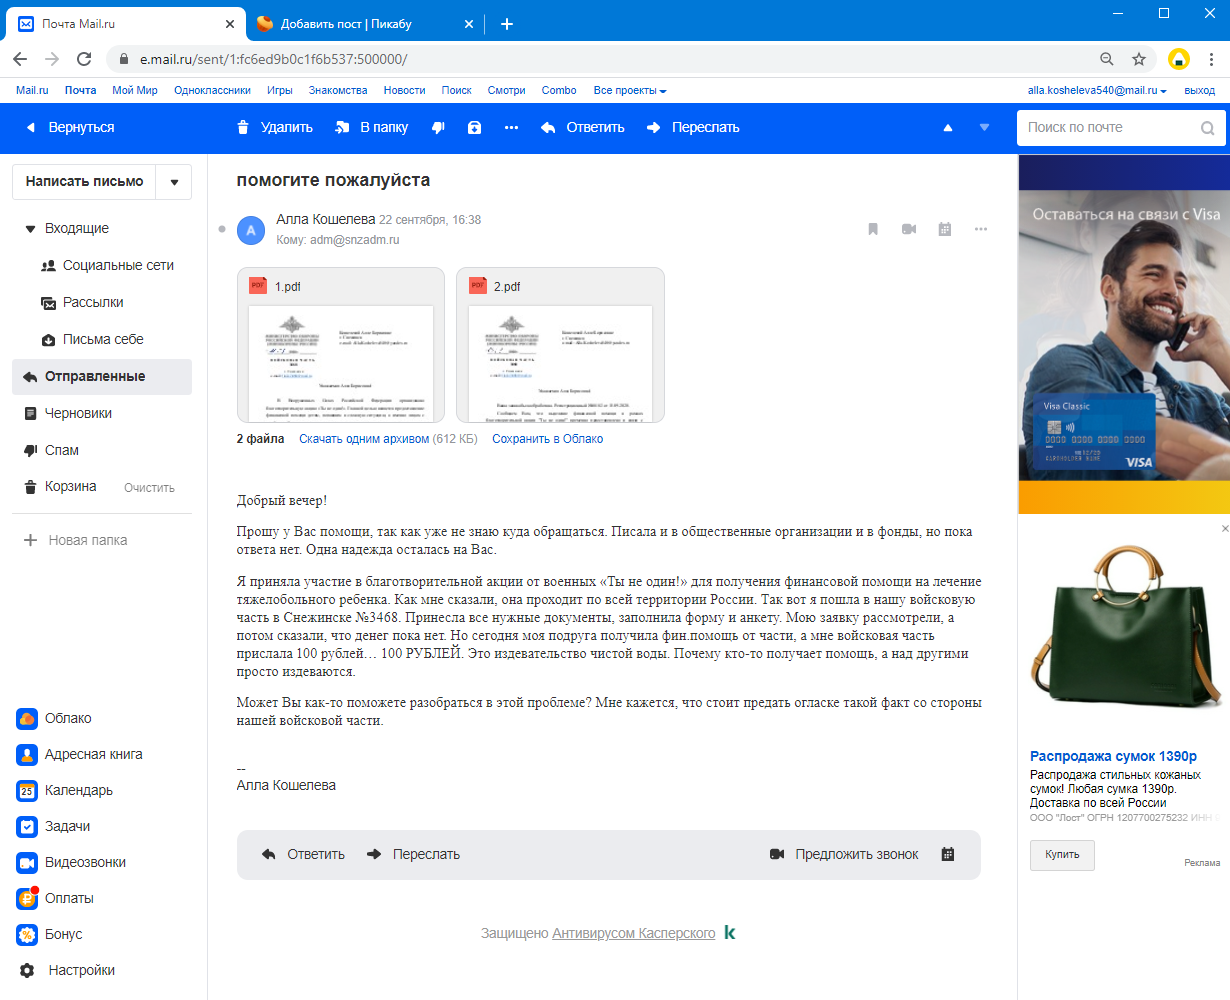Open Игры in portal bar
This screenshot has height=1000, width=1230.
[x=280, y=90]
